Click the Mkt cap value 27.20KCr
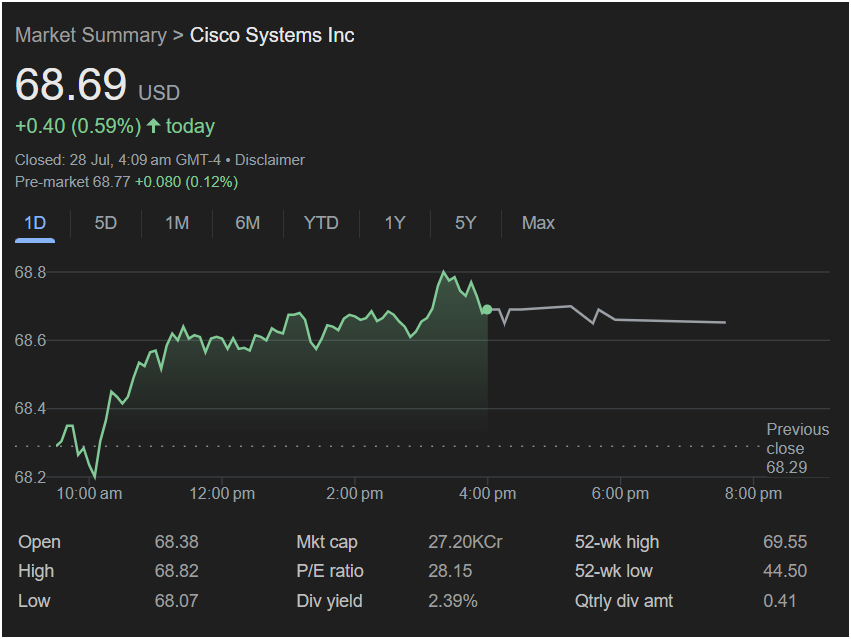Viewport: 851px width, 639px height. (465, 542)
